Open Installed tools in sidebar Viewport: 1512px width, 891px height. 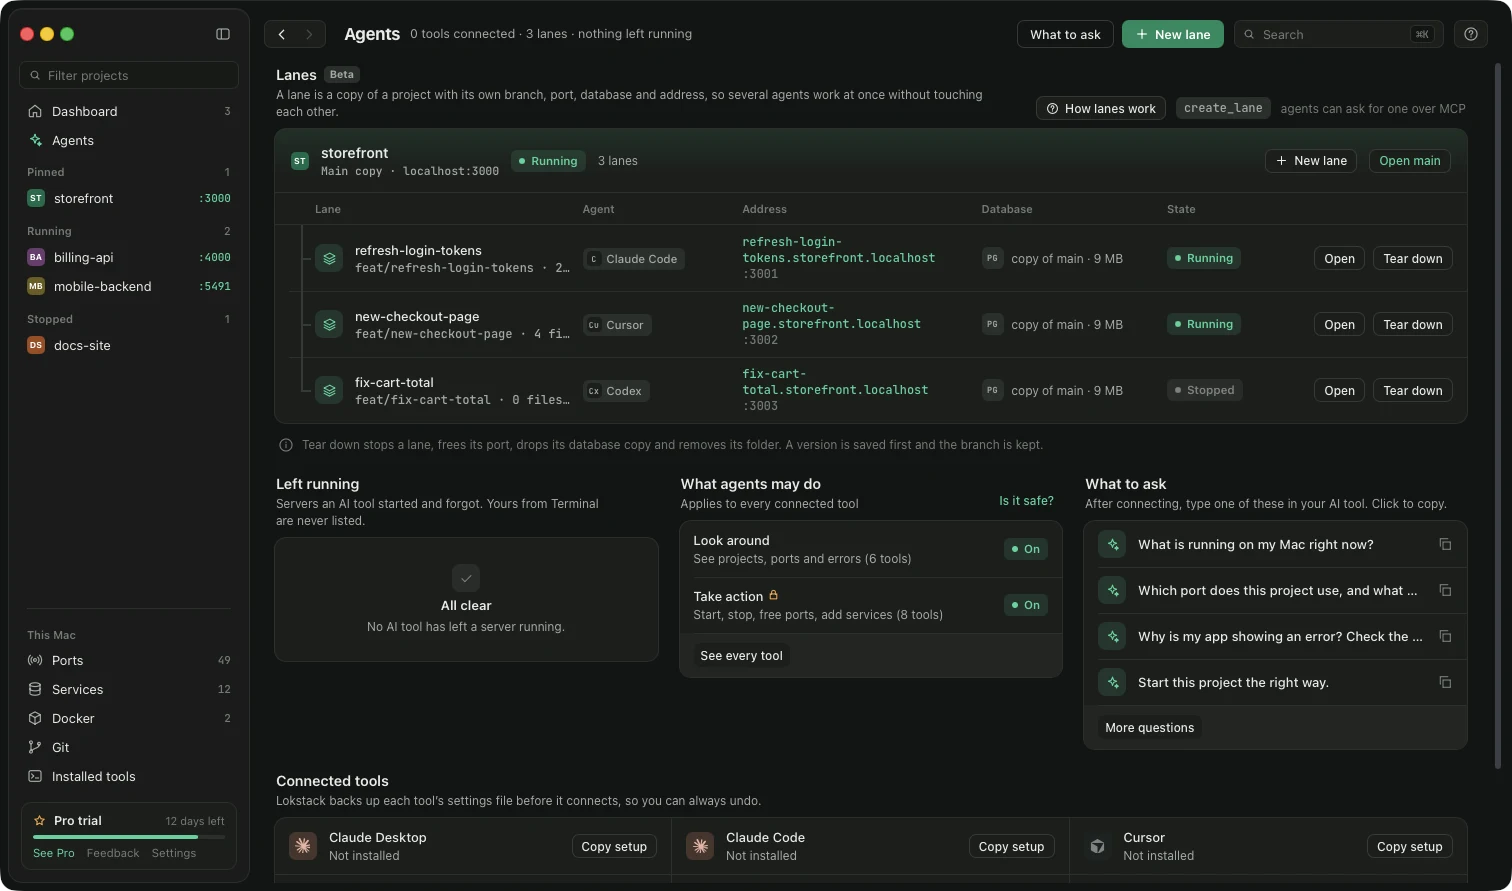pos(129,776)
